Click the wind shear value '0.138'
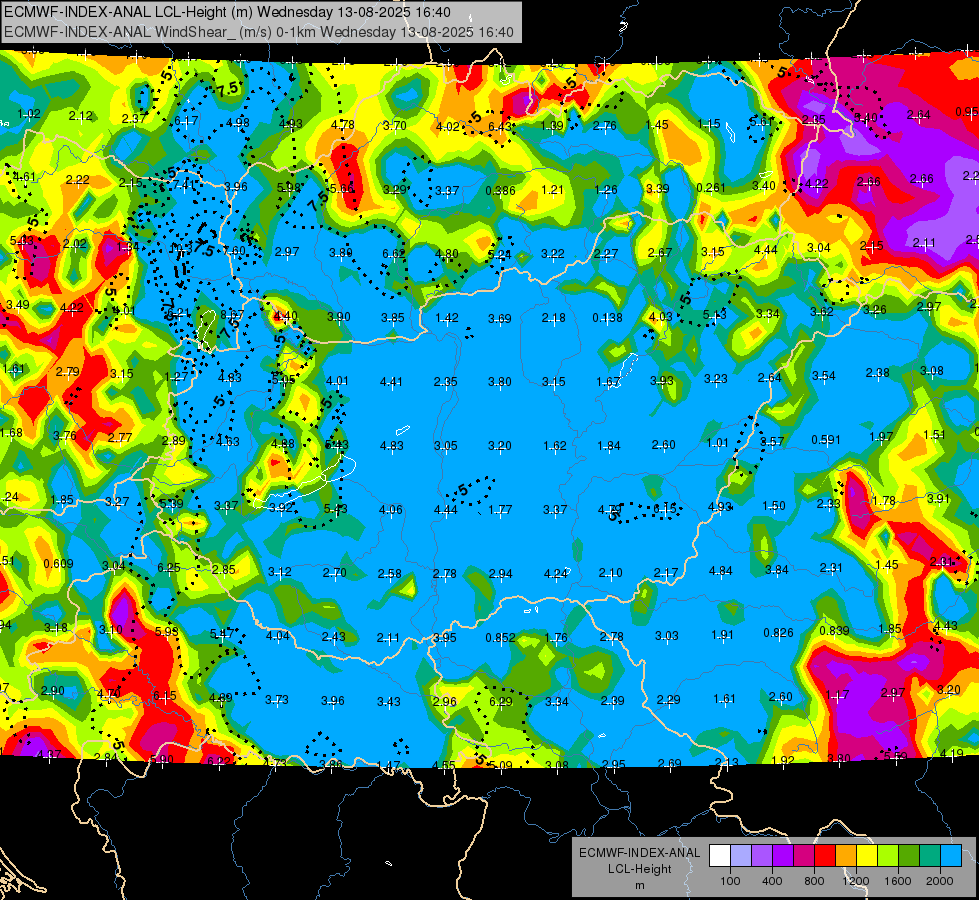 tap(607, 317)
